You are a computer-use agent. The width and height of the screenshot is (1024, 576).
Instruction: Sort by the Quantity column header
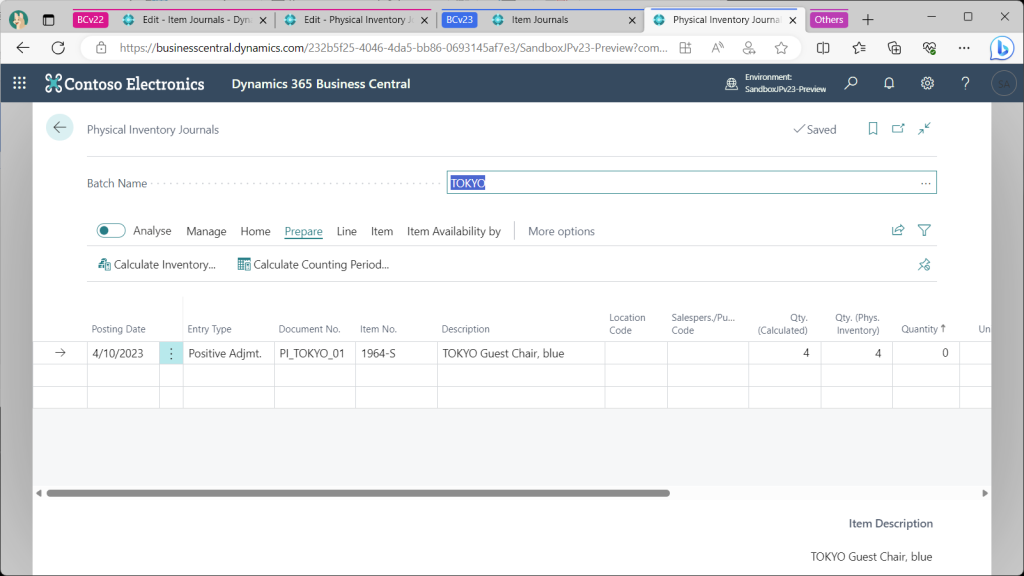[923, 329]
